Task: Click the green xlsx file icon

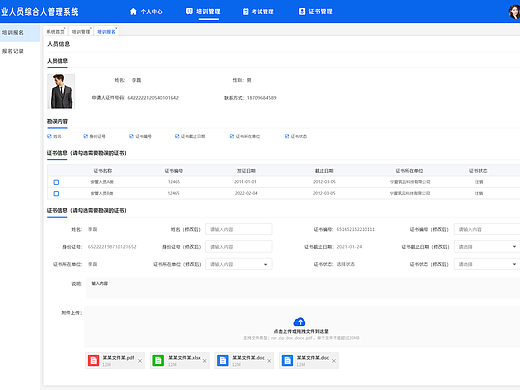Action: (x=158, y=360)
